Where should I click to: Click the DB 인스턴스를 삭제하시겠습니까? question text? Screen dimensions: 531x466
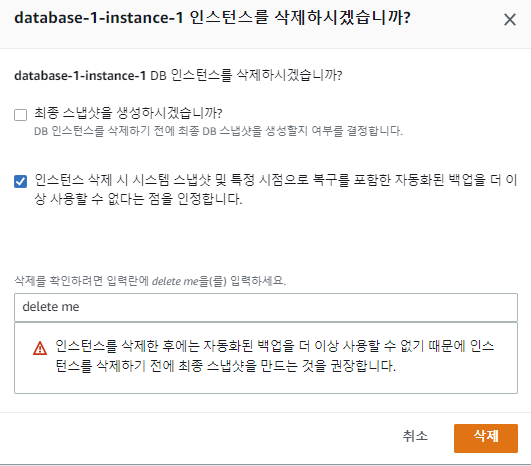[x=246, y=75]
